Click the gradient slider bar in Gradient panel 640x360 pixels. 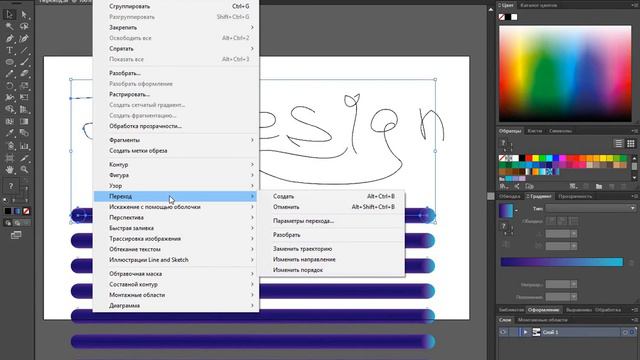(562, 262)
